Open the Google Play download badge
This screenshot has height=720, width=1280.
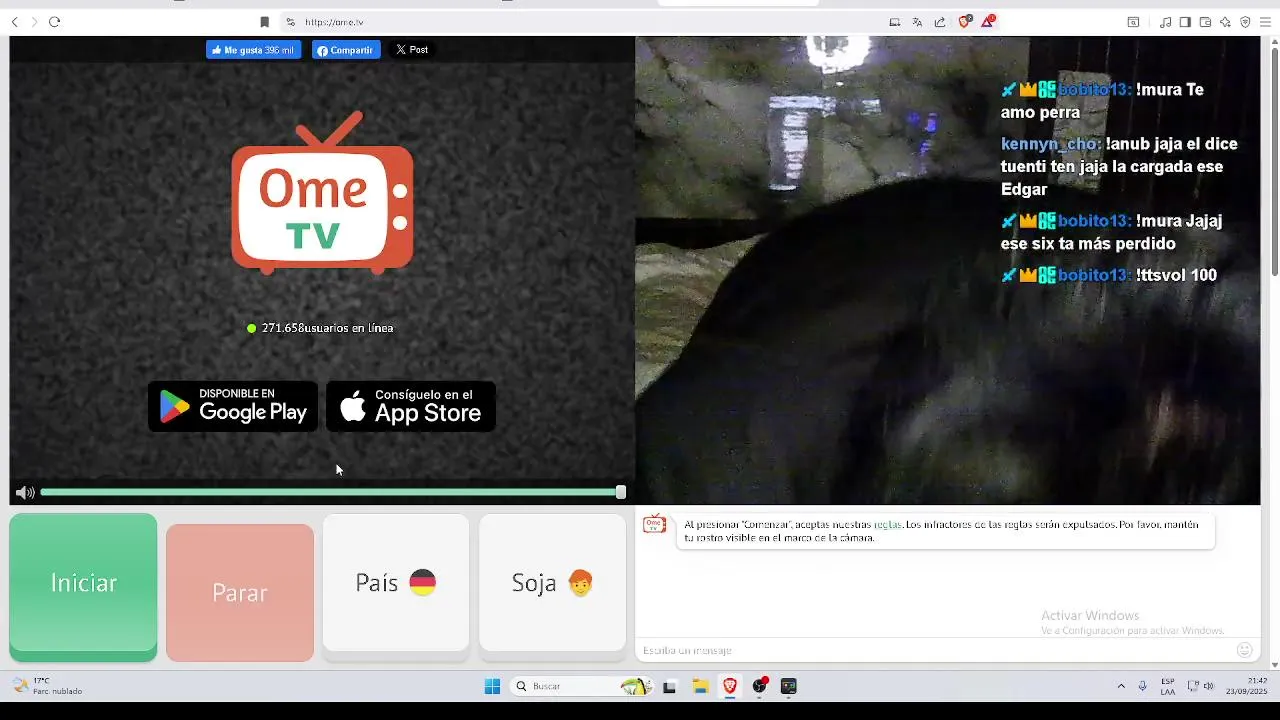coord(233,406)
